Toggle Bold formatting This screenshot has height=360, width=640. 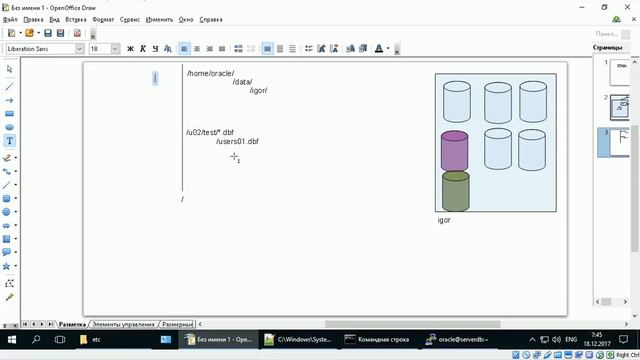pos(130,49)
